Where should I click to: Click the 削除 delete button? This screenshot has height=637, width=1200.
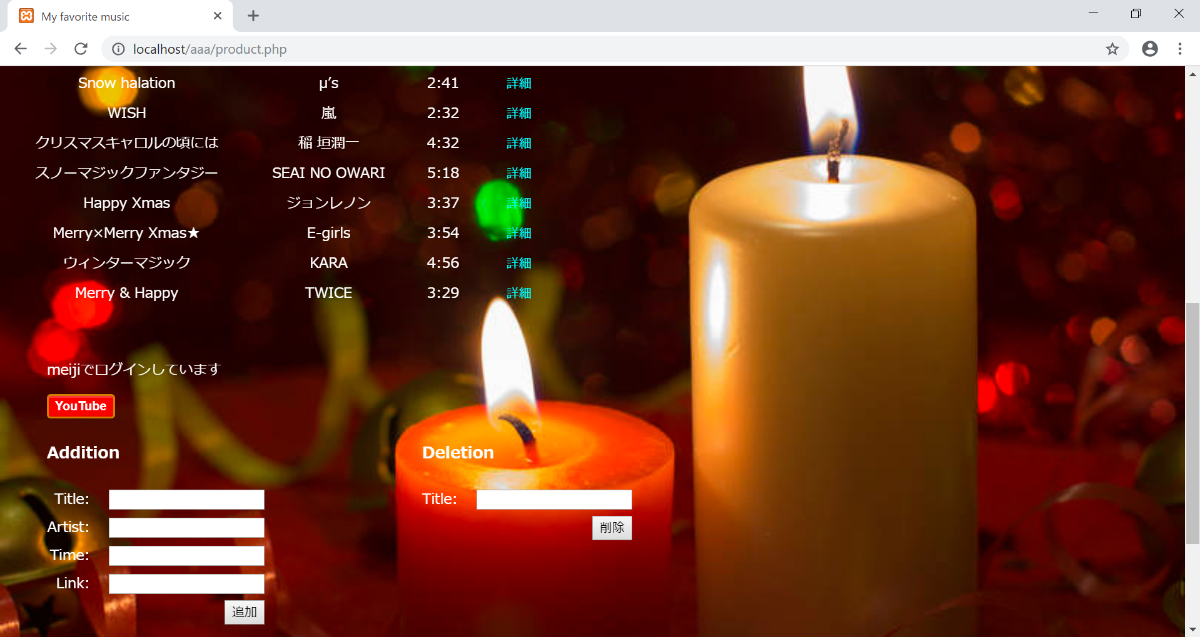[611, 528]
